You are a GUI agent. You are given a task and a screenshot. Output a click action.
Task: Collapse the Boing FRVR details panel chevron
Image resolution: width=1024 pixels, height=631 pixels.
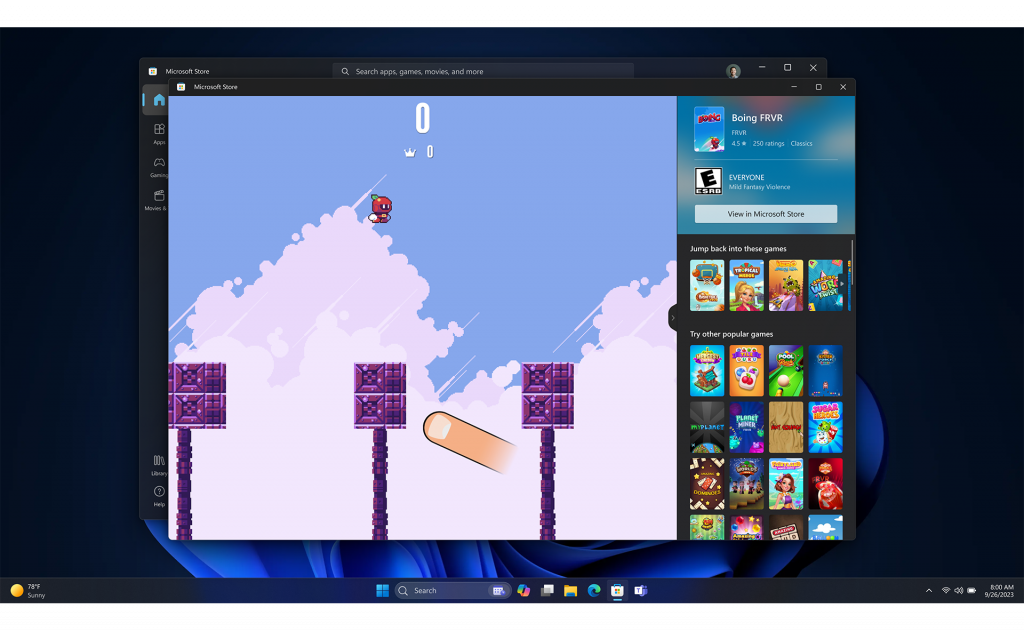tap(674, 317)
